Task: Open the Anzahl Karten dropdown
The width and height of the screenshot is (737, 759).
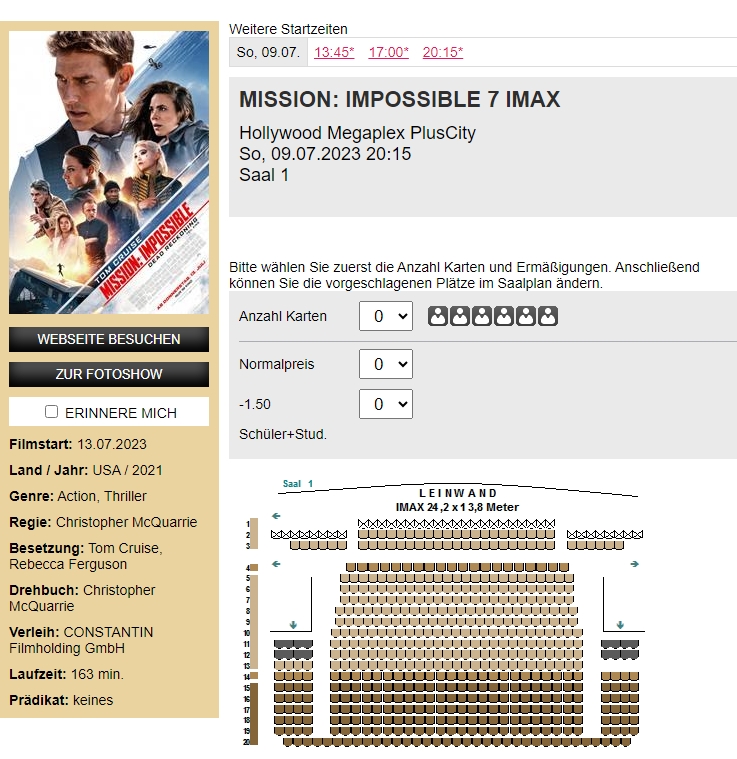Action: click(x=385, y=317)
